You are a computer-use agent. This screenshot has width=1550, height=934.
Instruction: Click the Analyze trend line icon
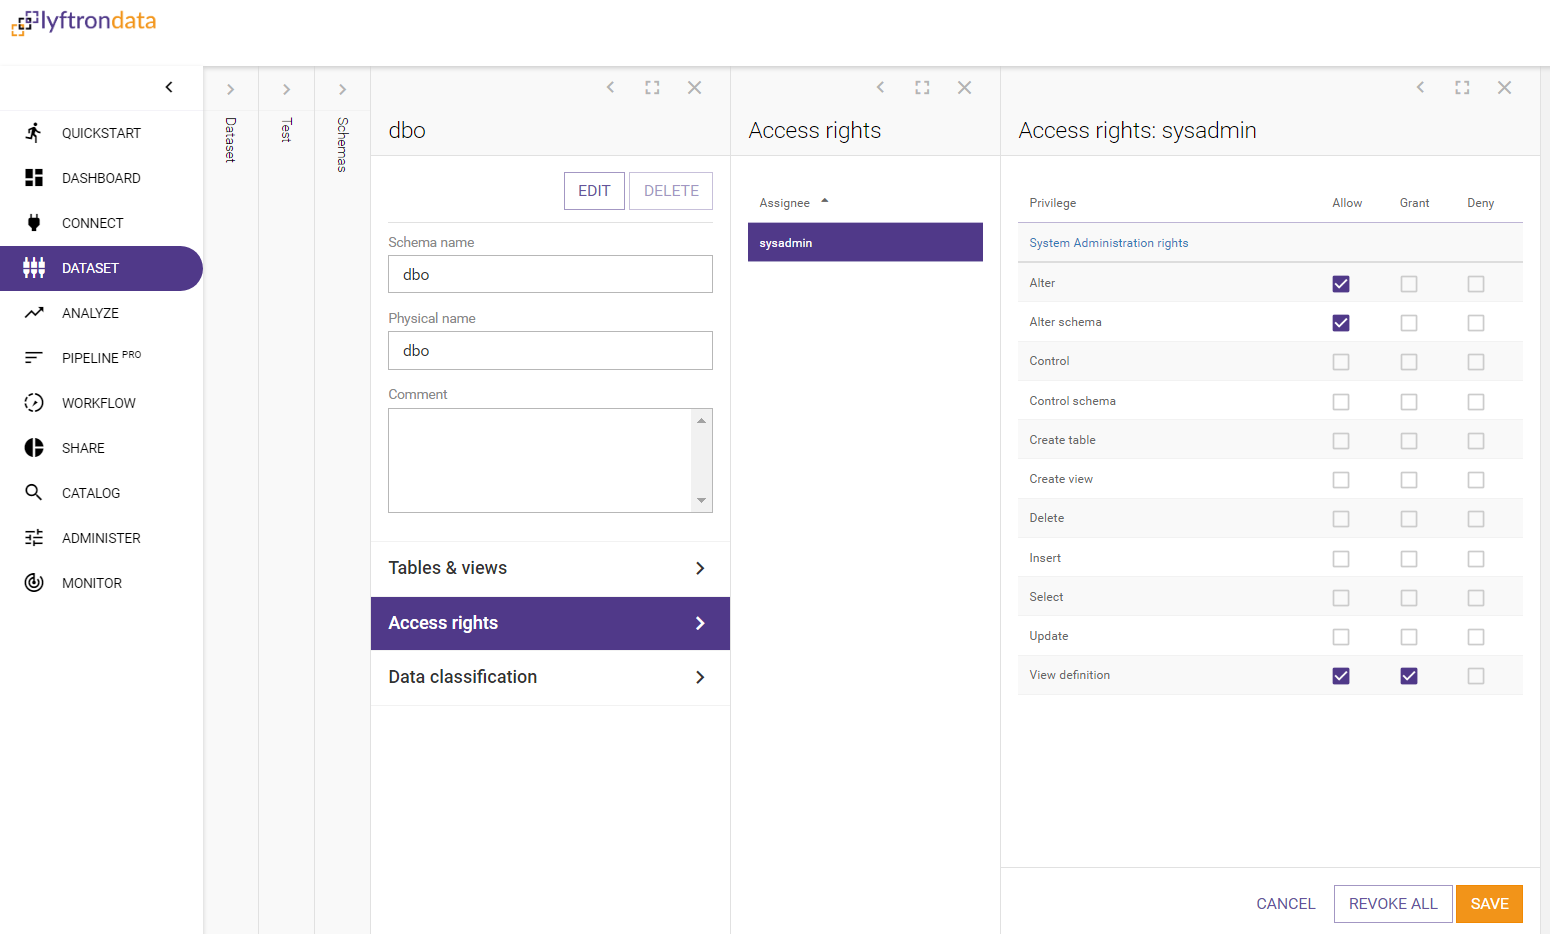pos(34,312)
